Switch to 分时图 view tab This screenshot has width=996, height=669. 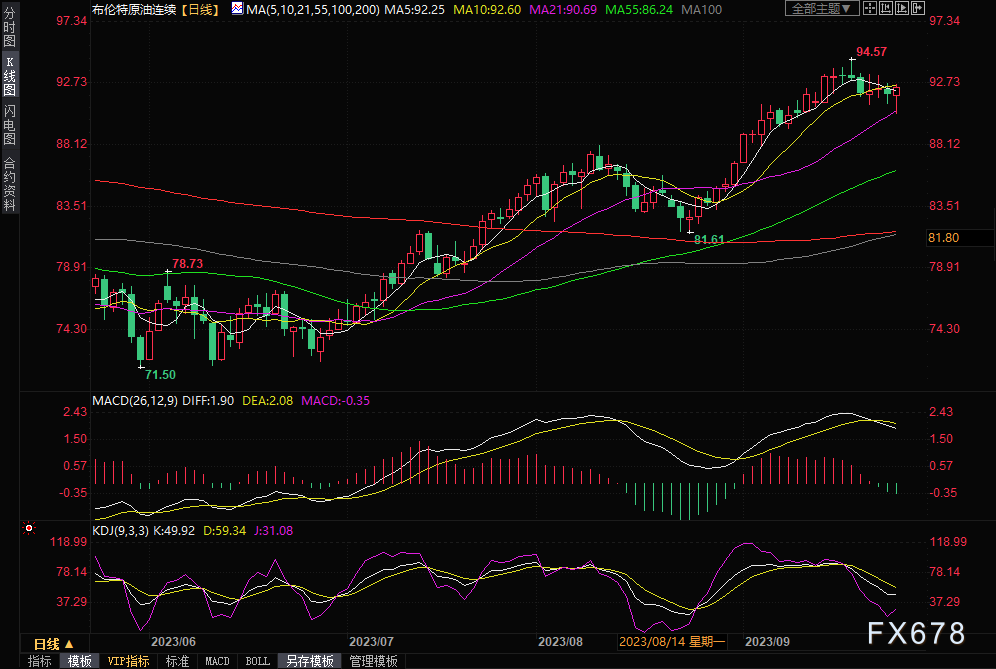click(9, 27)
